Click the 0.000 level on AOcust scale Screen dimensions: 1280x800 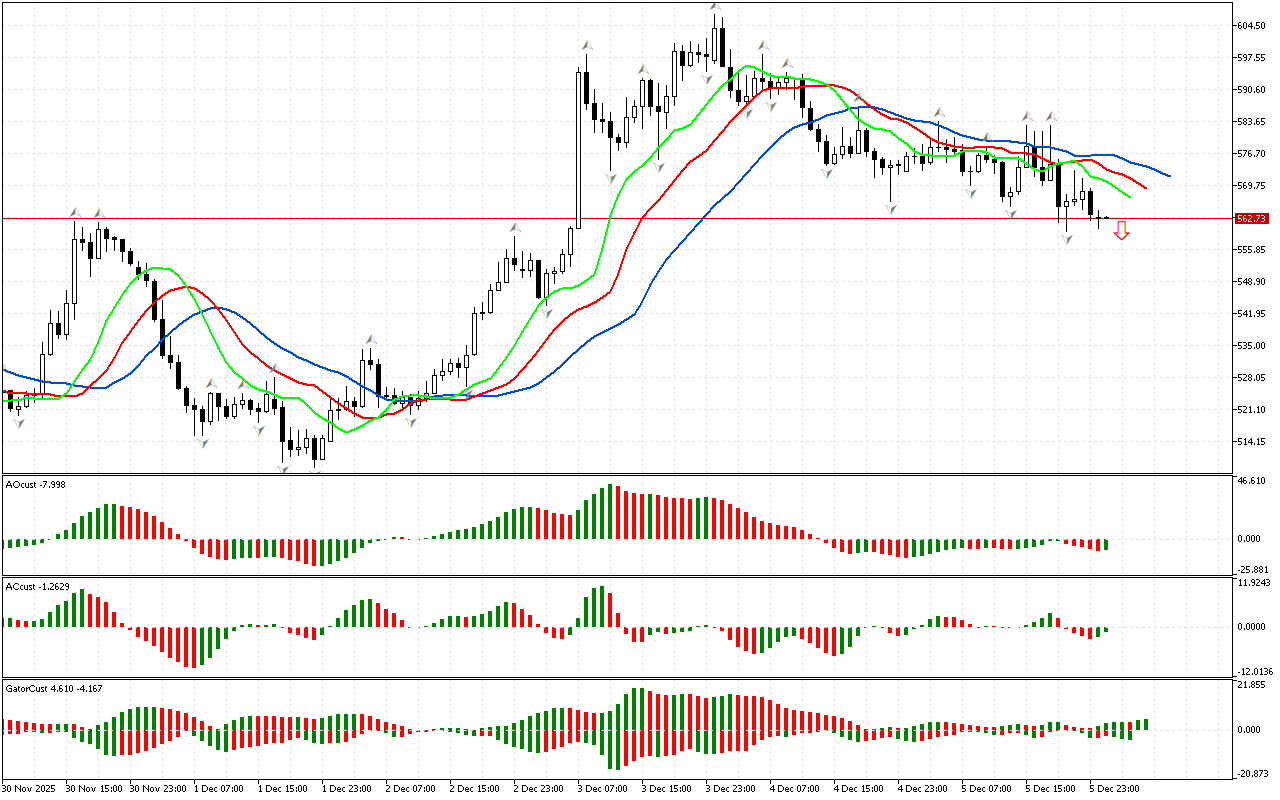coord(1252,538)
